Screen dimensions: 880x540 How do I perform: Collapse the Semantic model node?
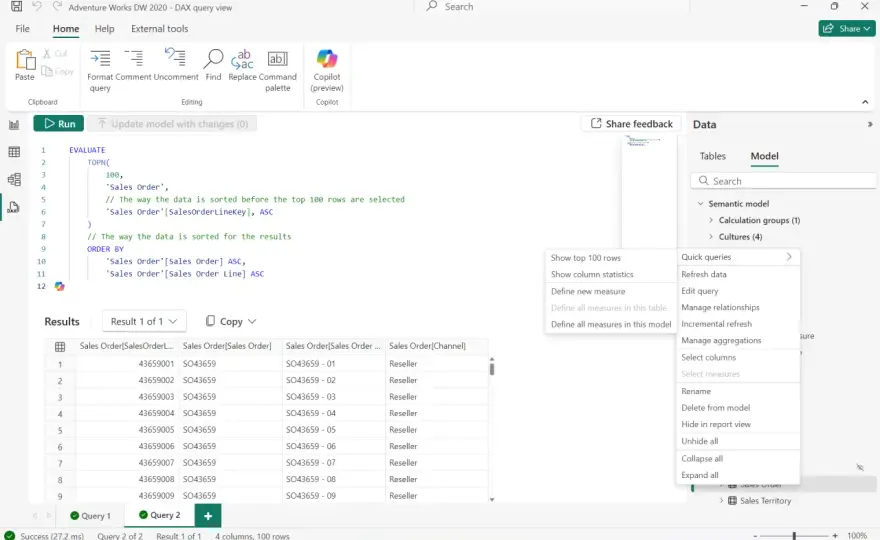[700, 203]
